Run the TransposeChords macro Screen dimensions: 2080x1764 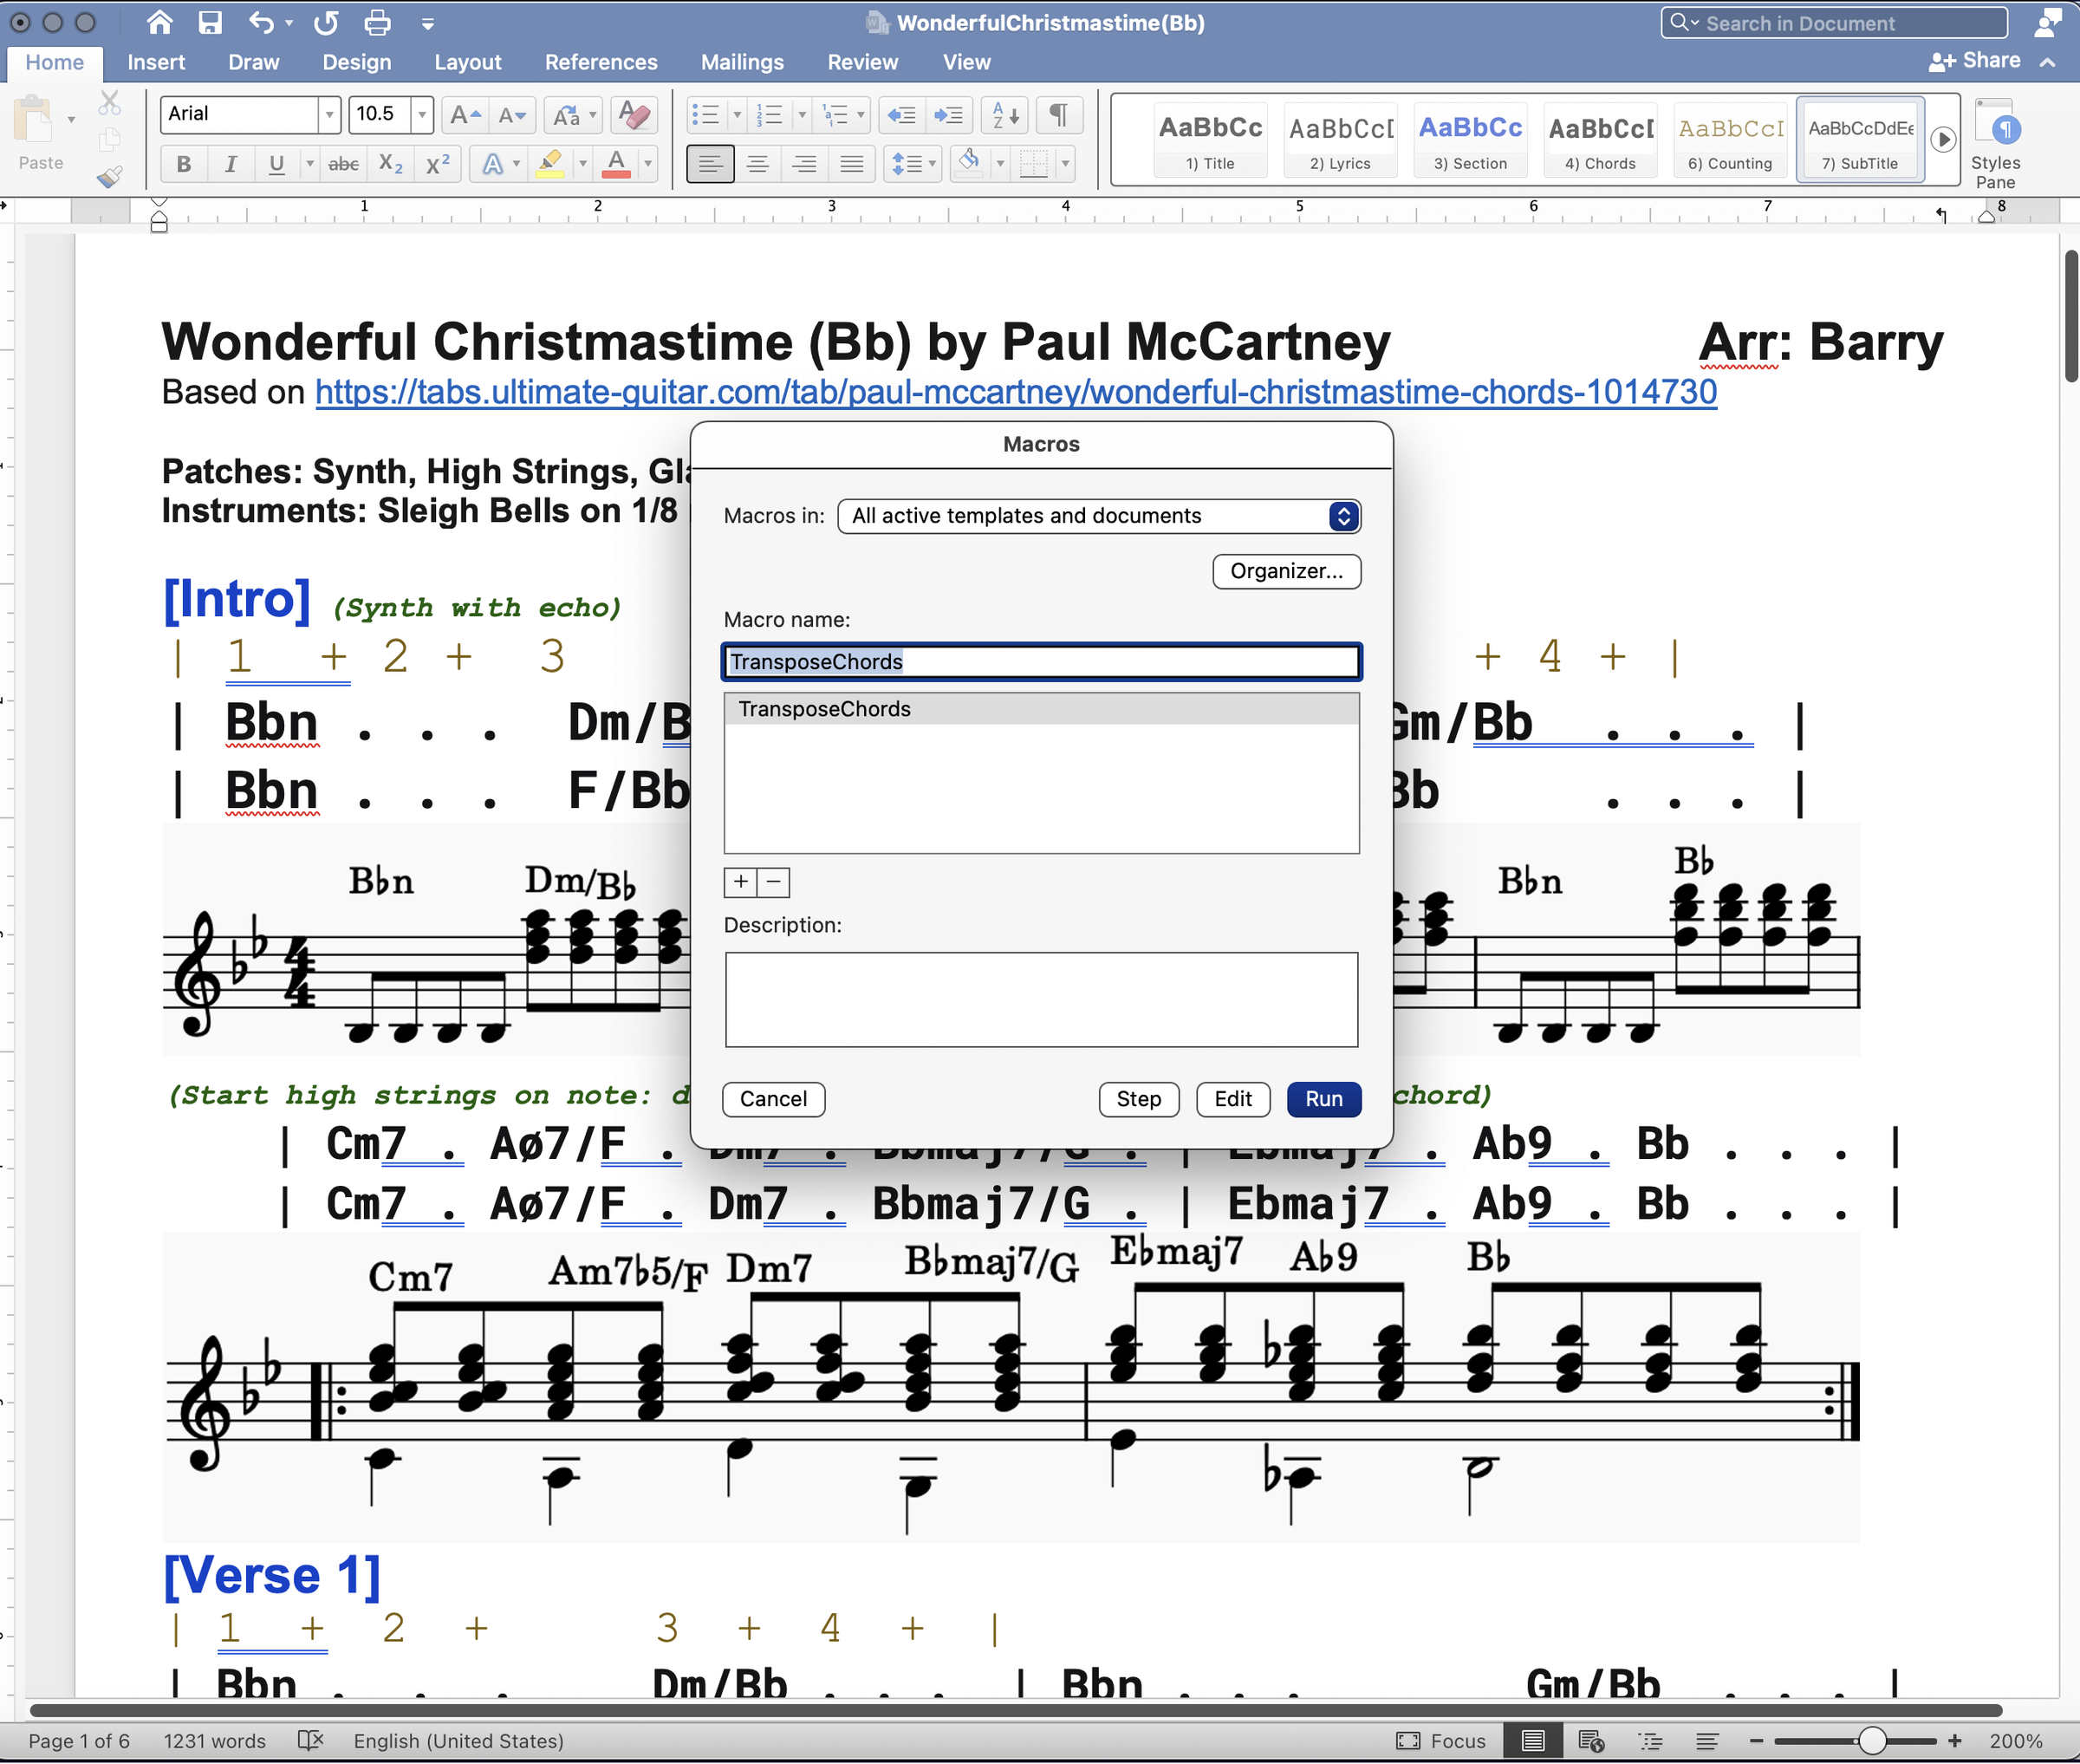point(1324,1099)
